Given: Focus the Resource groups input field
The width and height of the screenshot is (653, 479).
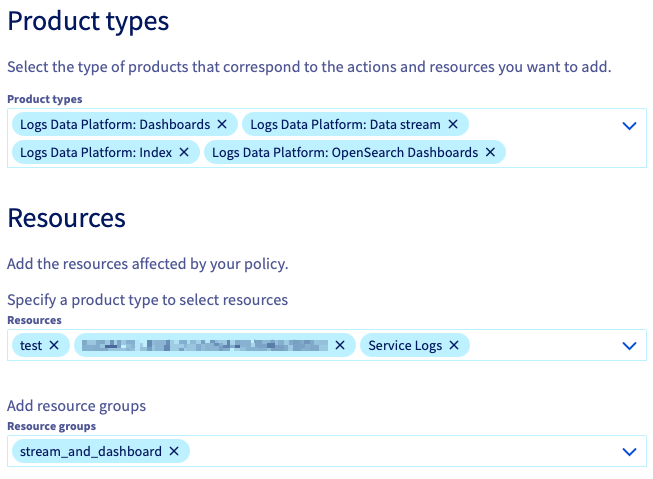Looking at the screenshot, I should click(x=327, y=451).
